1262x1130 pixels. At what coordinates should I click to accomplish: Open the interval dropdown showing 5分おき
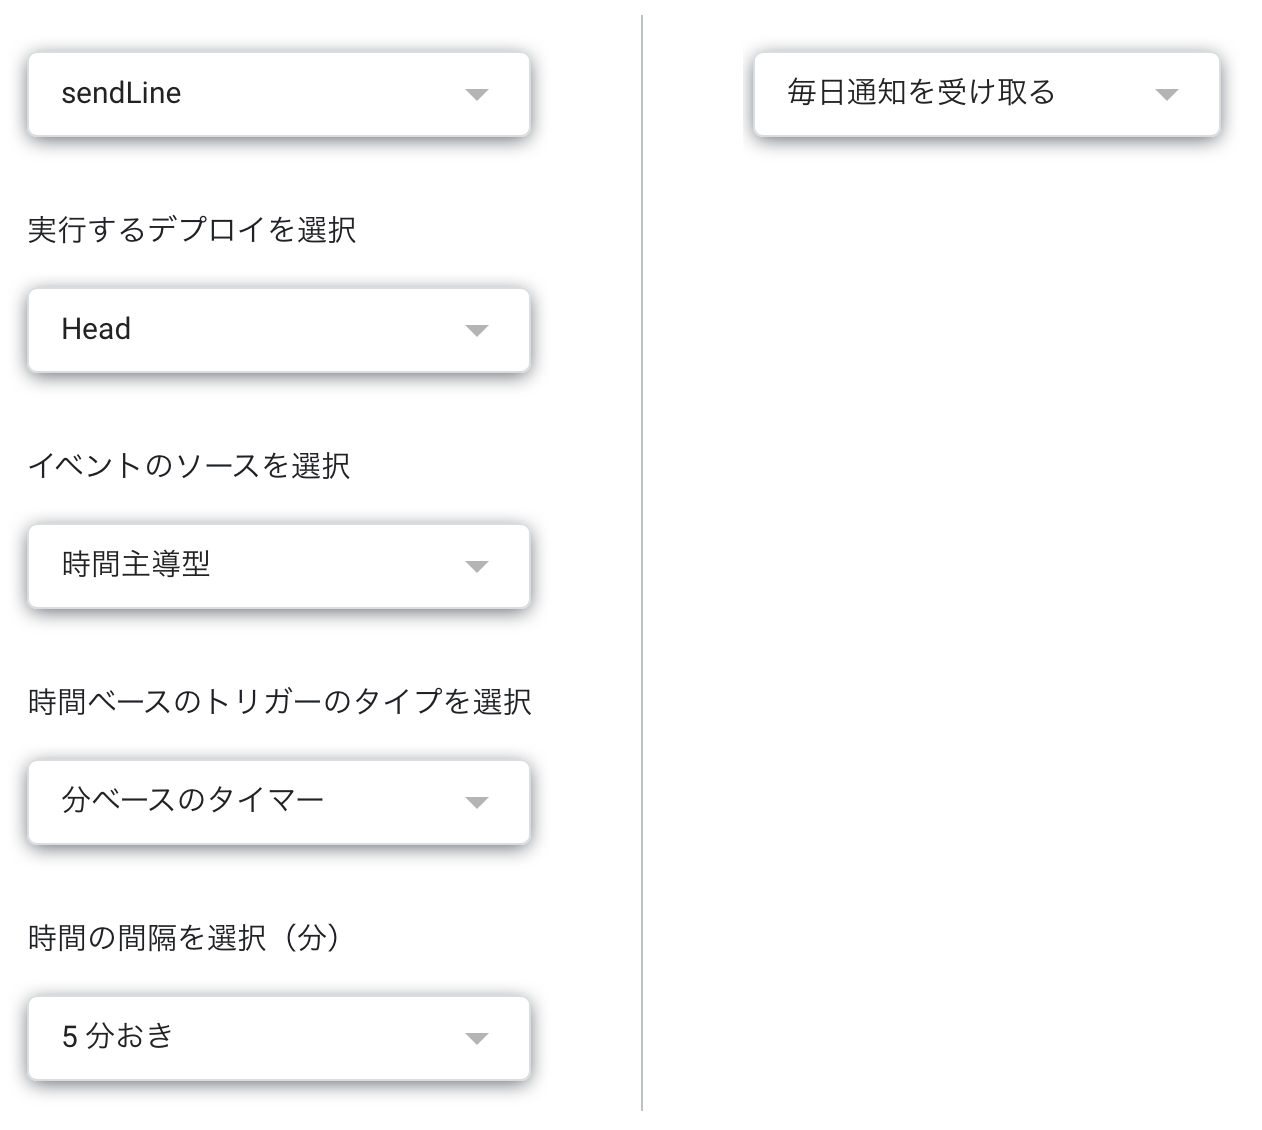pos(280,1038)
